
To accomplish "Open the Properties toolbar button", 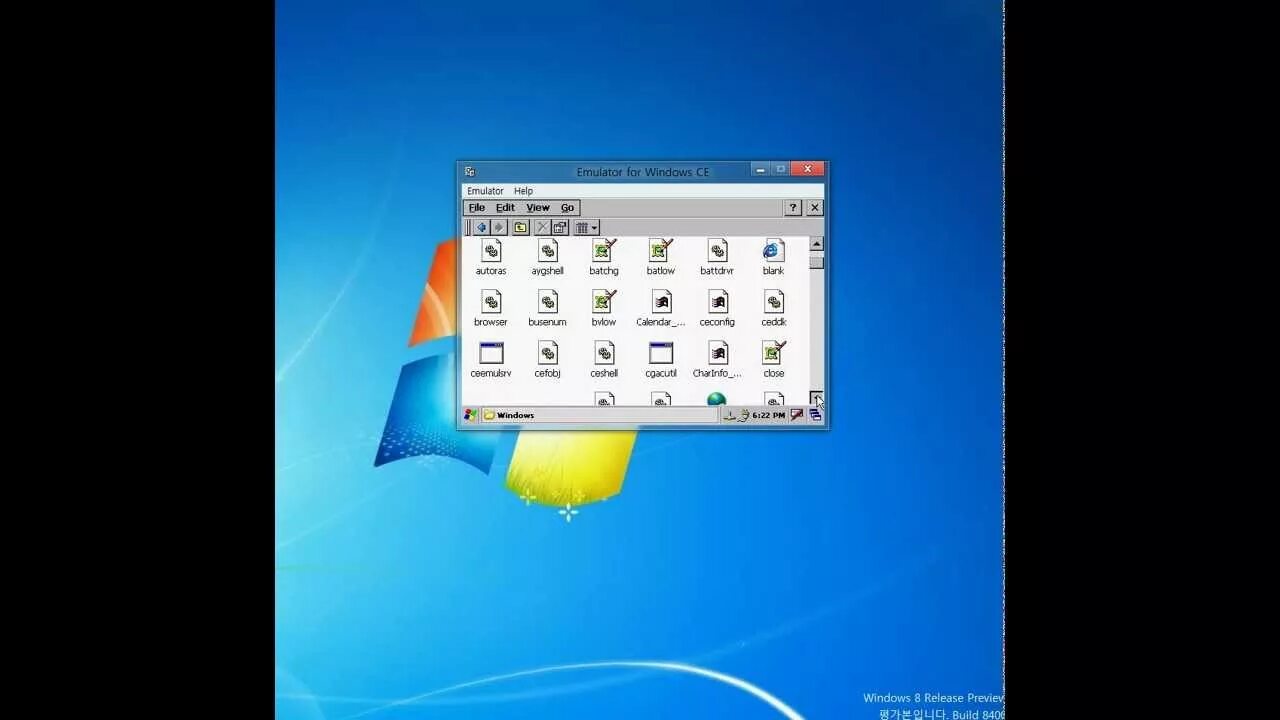I will click(560, 228).
